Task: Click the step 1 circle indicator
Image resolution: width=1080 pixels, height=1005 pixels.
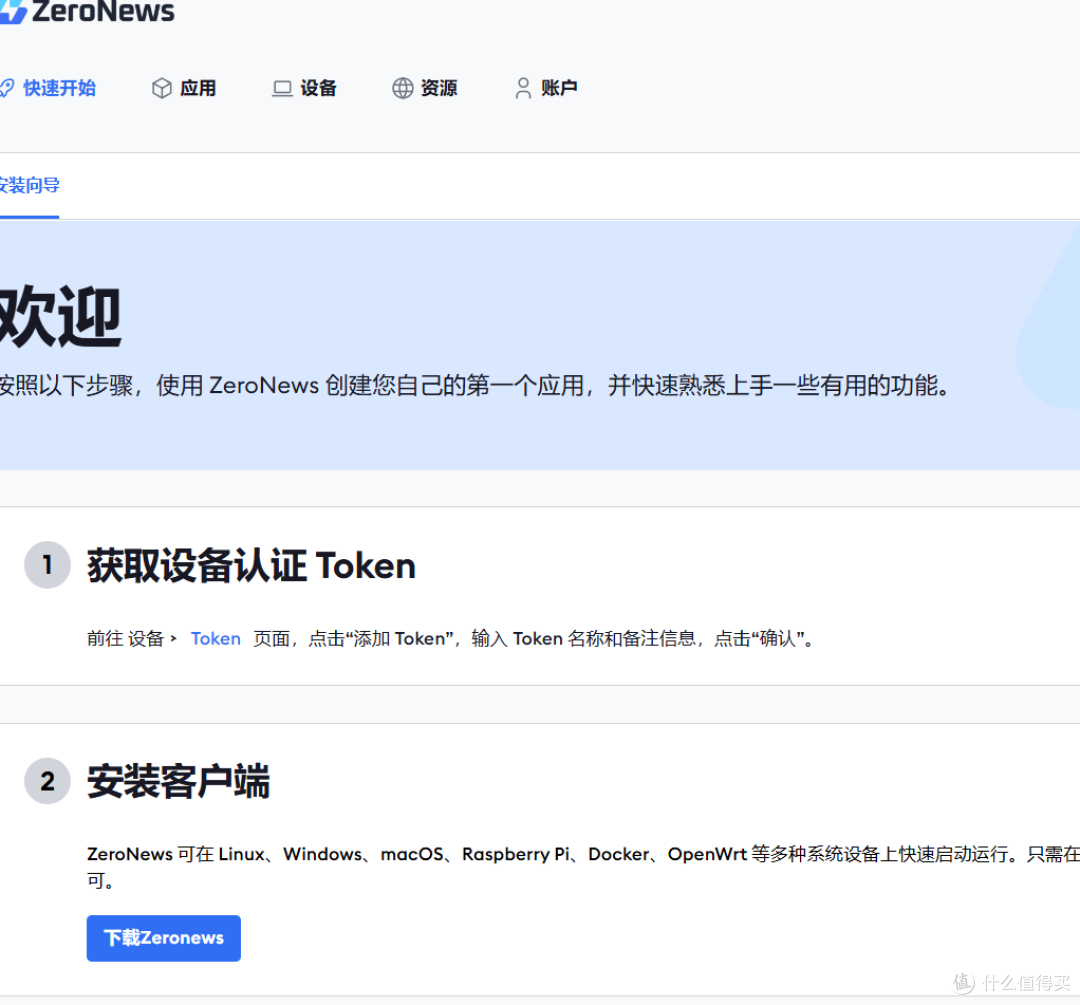Action: click(x=47, y=565)
